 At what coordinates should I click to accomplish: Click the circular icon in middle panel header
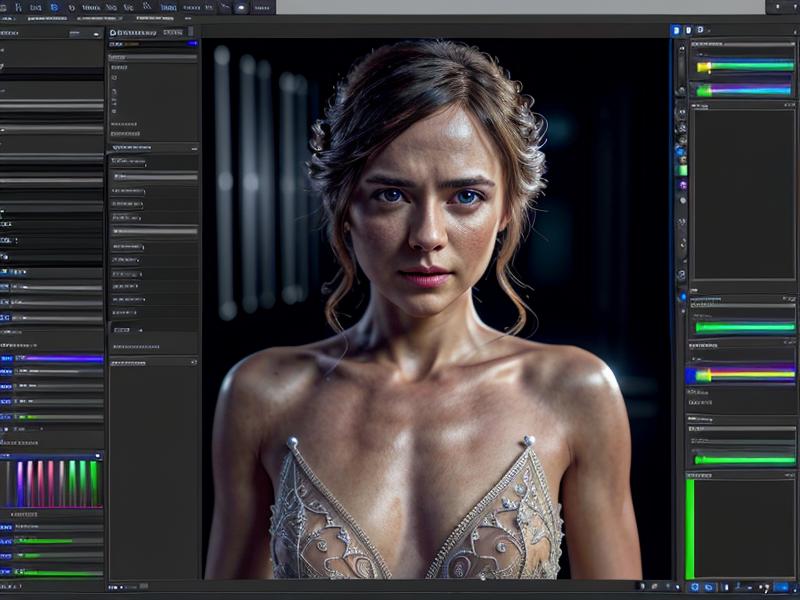click(x=112, y=32)
